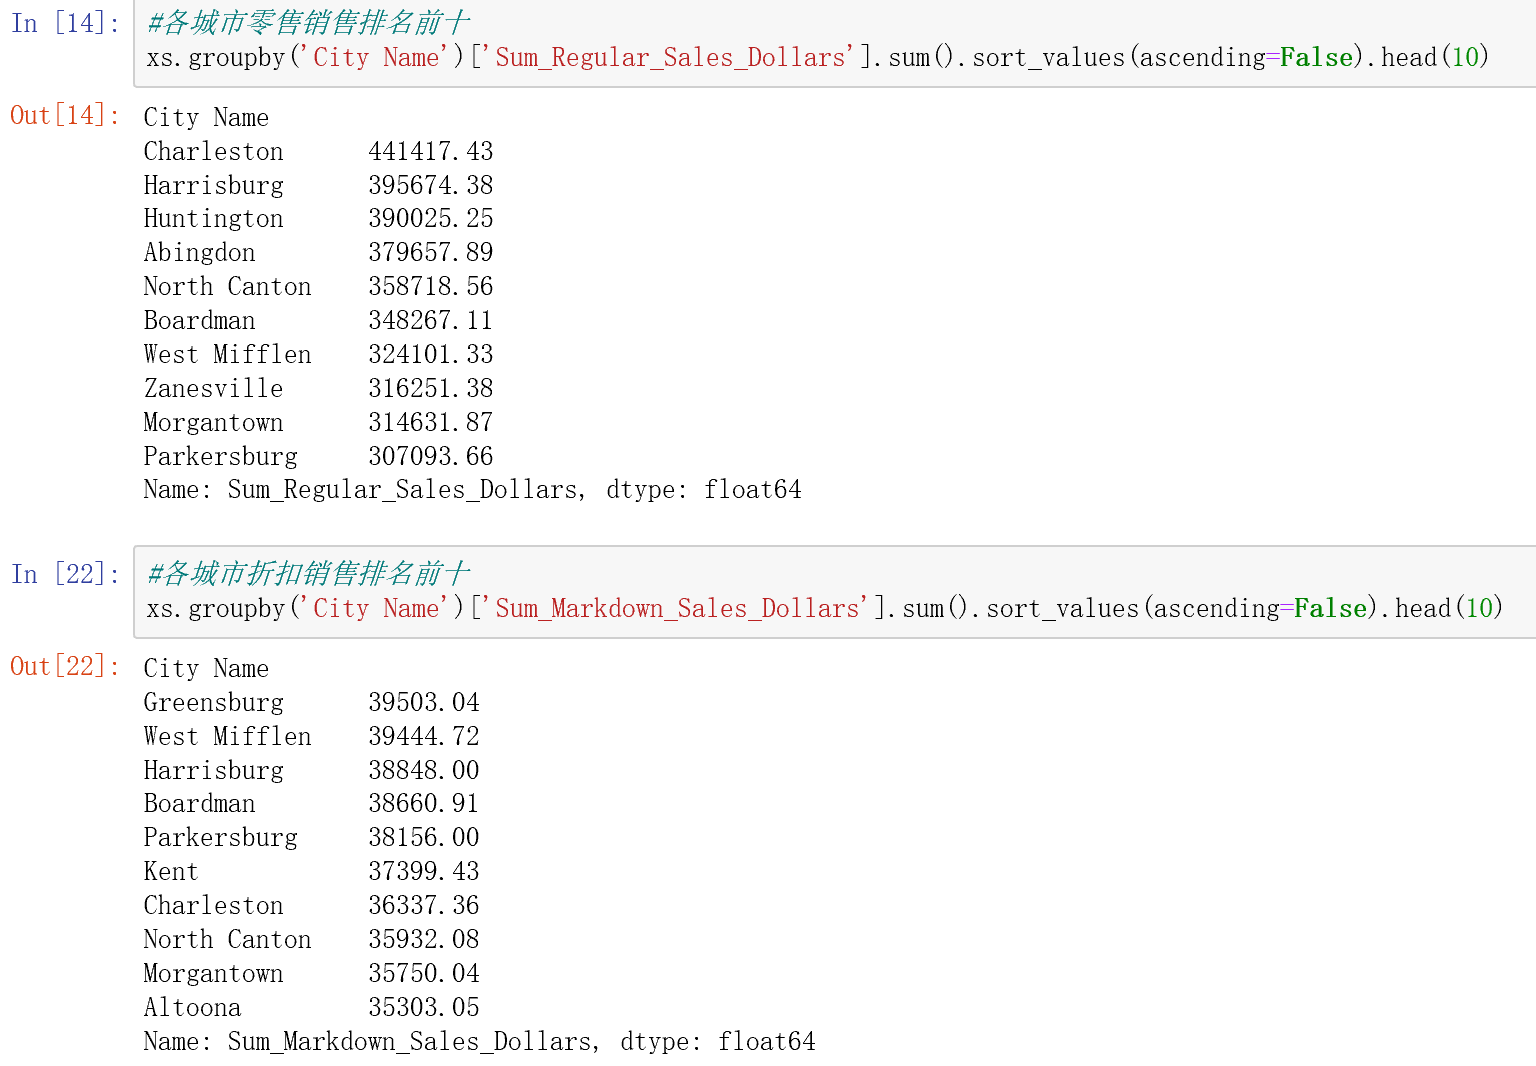Click the Abingdon row label
The width and height of the screenshot is (1536, 1066).
coord(200,253)
